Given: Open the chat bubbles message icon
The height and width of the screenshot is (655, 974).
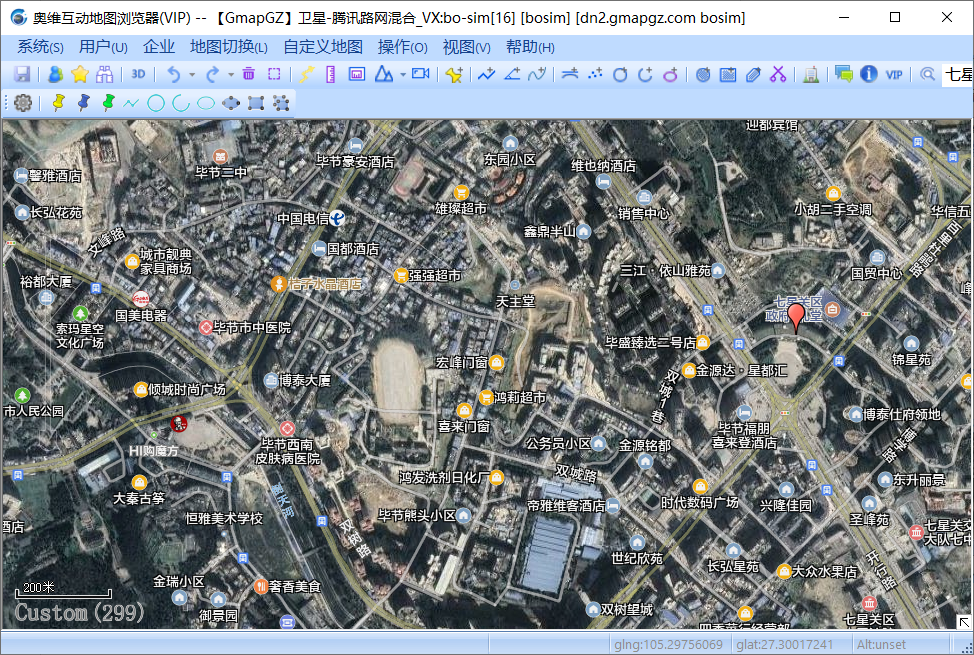Looking at the screenshot, I should (844, 75).
